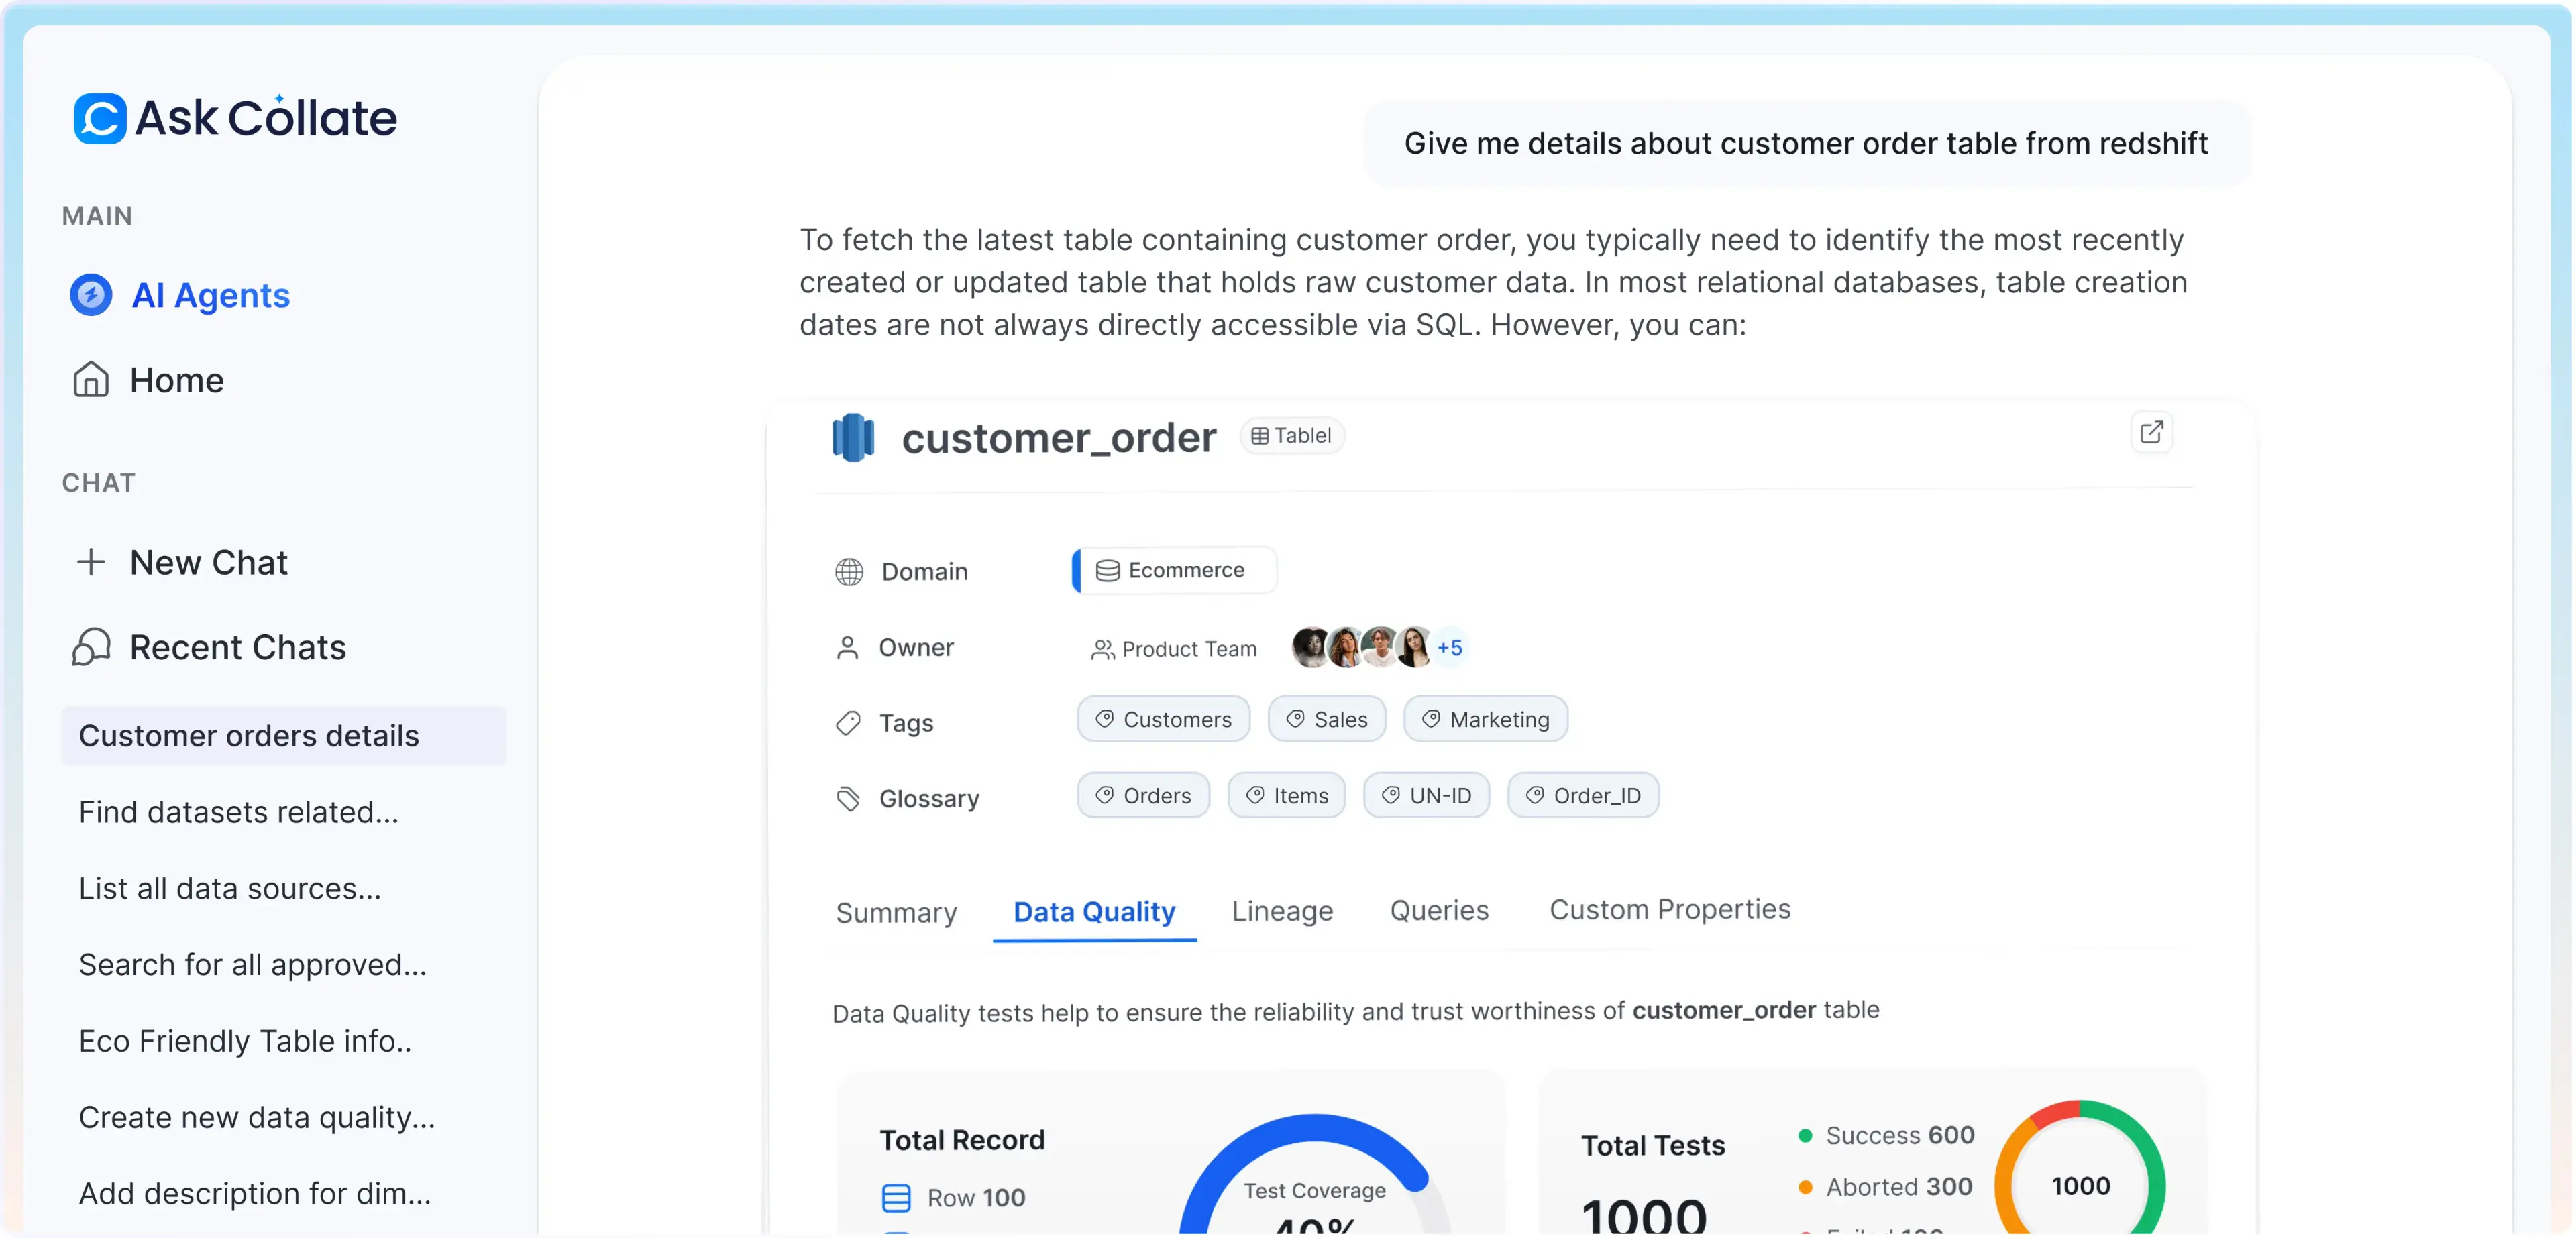Click the Home house icon
This screenshot has height=1238, width=2576.
pos(91,380)
